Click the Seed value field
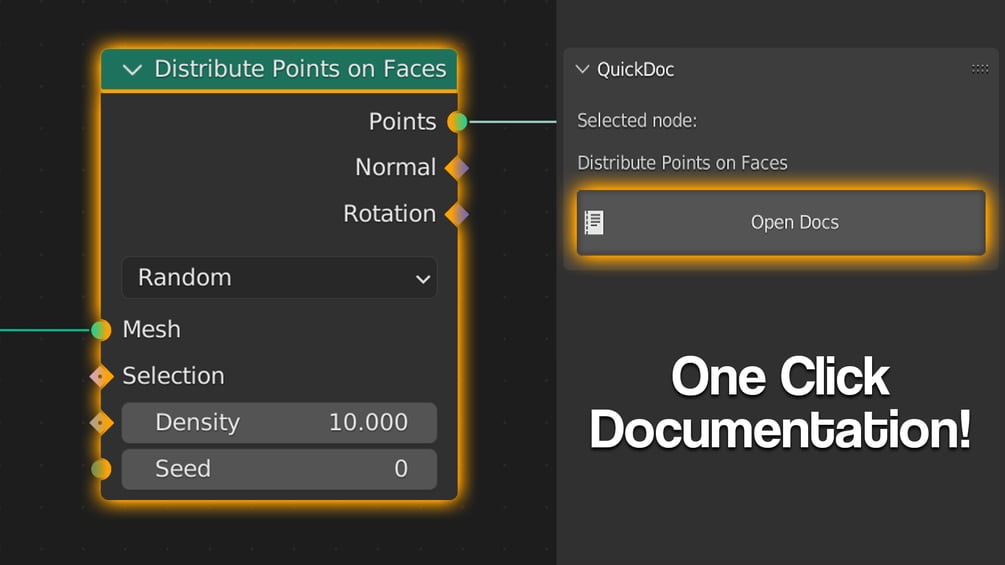This screenshot has width=1005, height=565. (x=279, y=469)
